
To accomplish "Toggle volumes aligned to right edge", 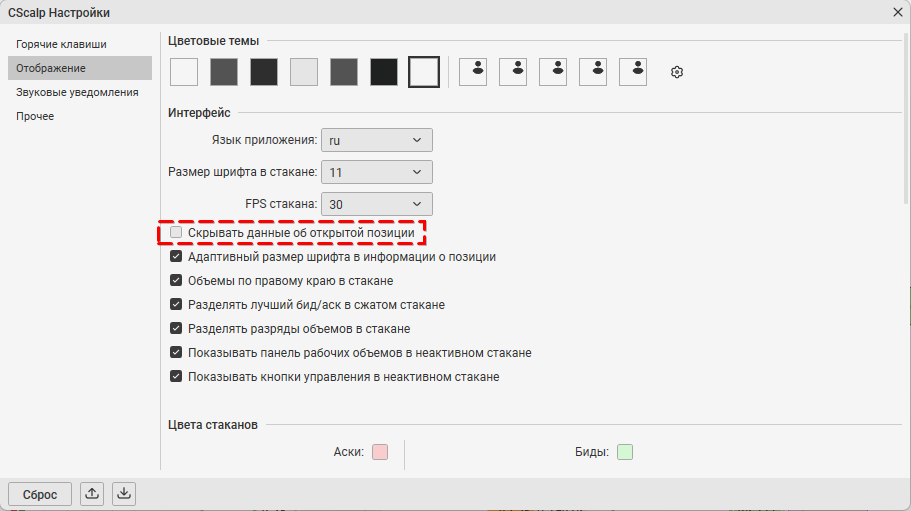I will [176, 280].
